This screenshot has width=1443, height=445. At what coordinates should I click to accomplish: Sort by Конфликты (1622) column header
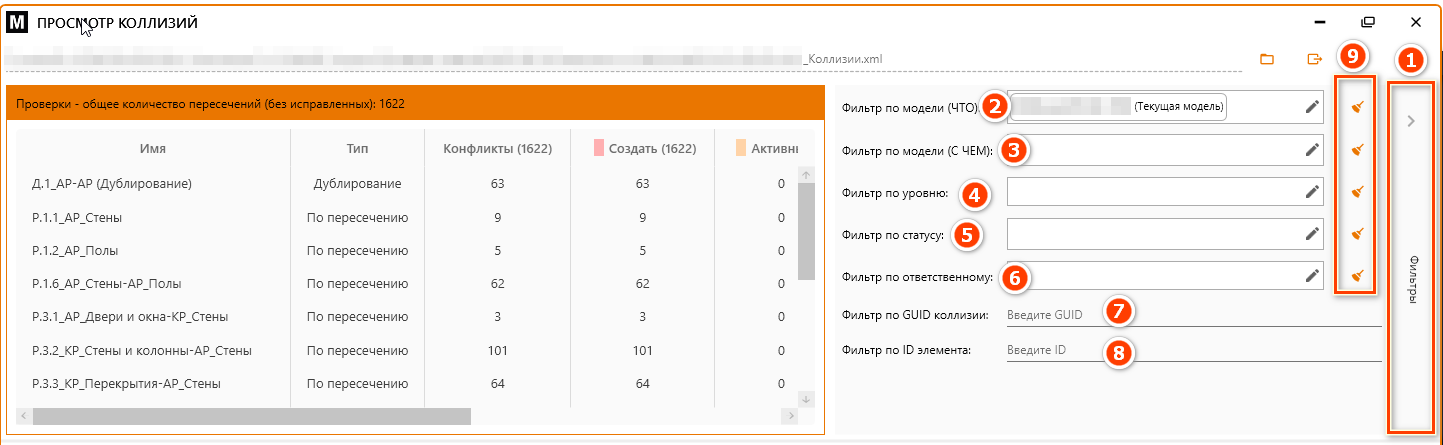click(497, 149)
